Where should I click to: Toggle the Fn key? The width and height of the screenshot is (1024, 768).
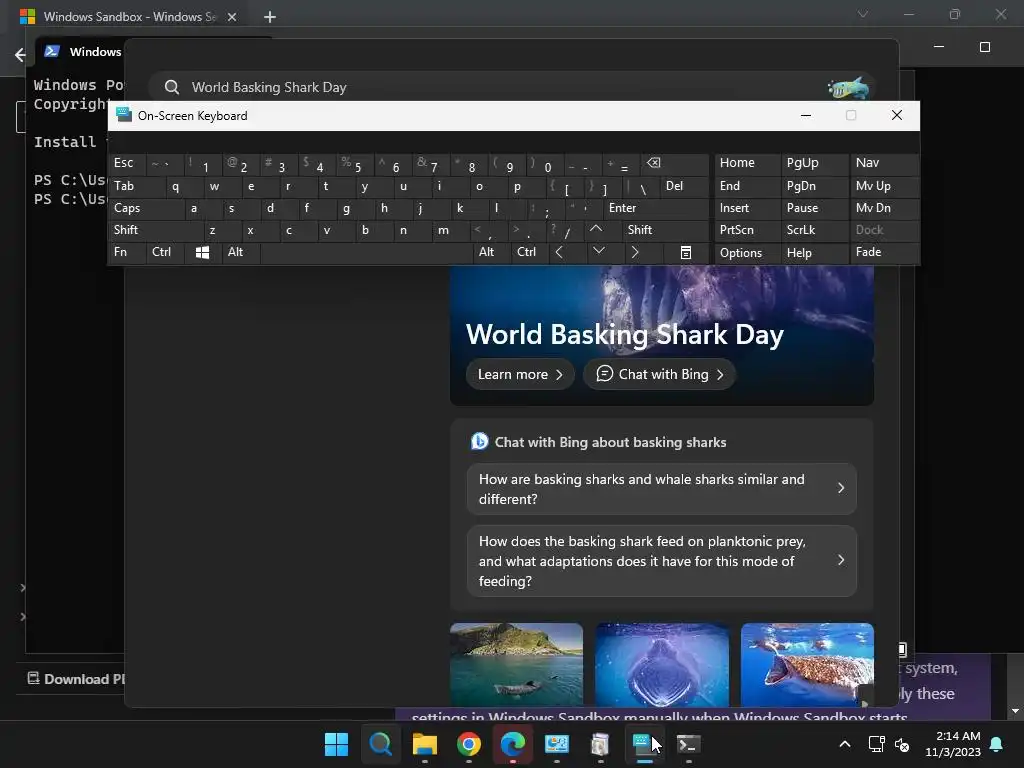[x=127, y=252]
